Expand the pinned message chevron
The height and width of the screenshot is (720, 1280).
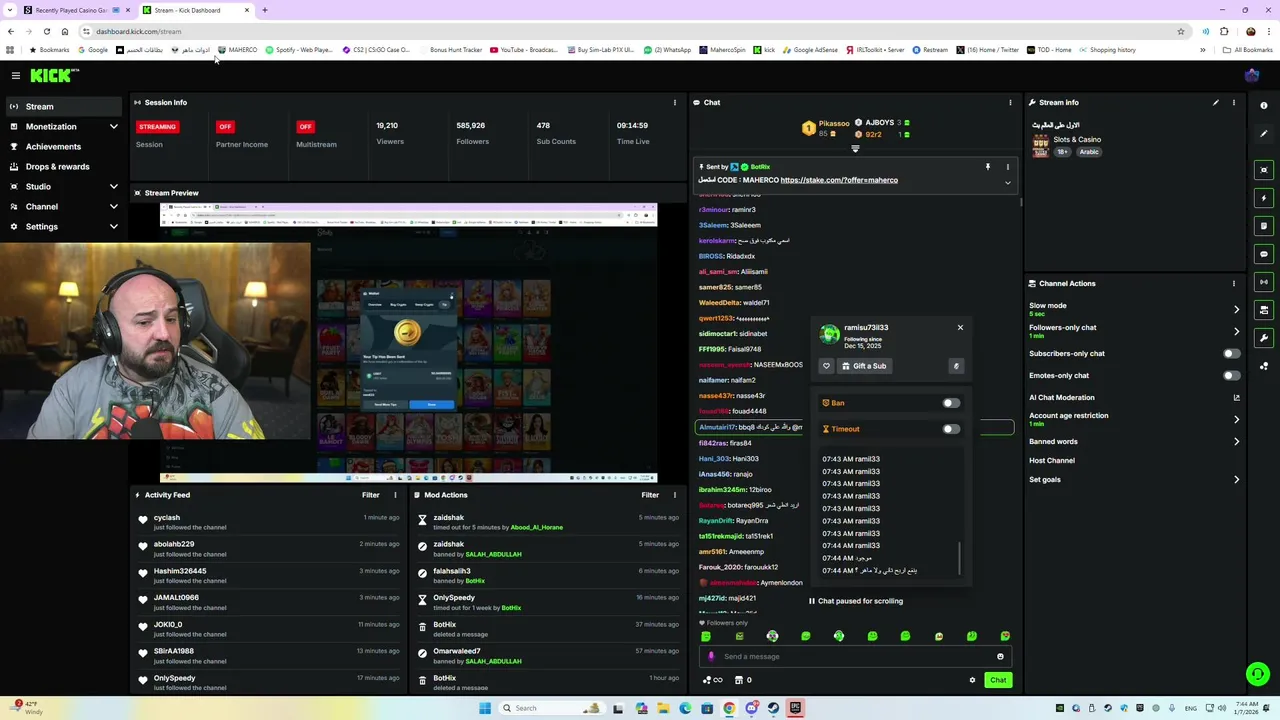(x=1007, y=183)
